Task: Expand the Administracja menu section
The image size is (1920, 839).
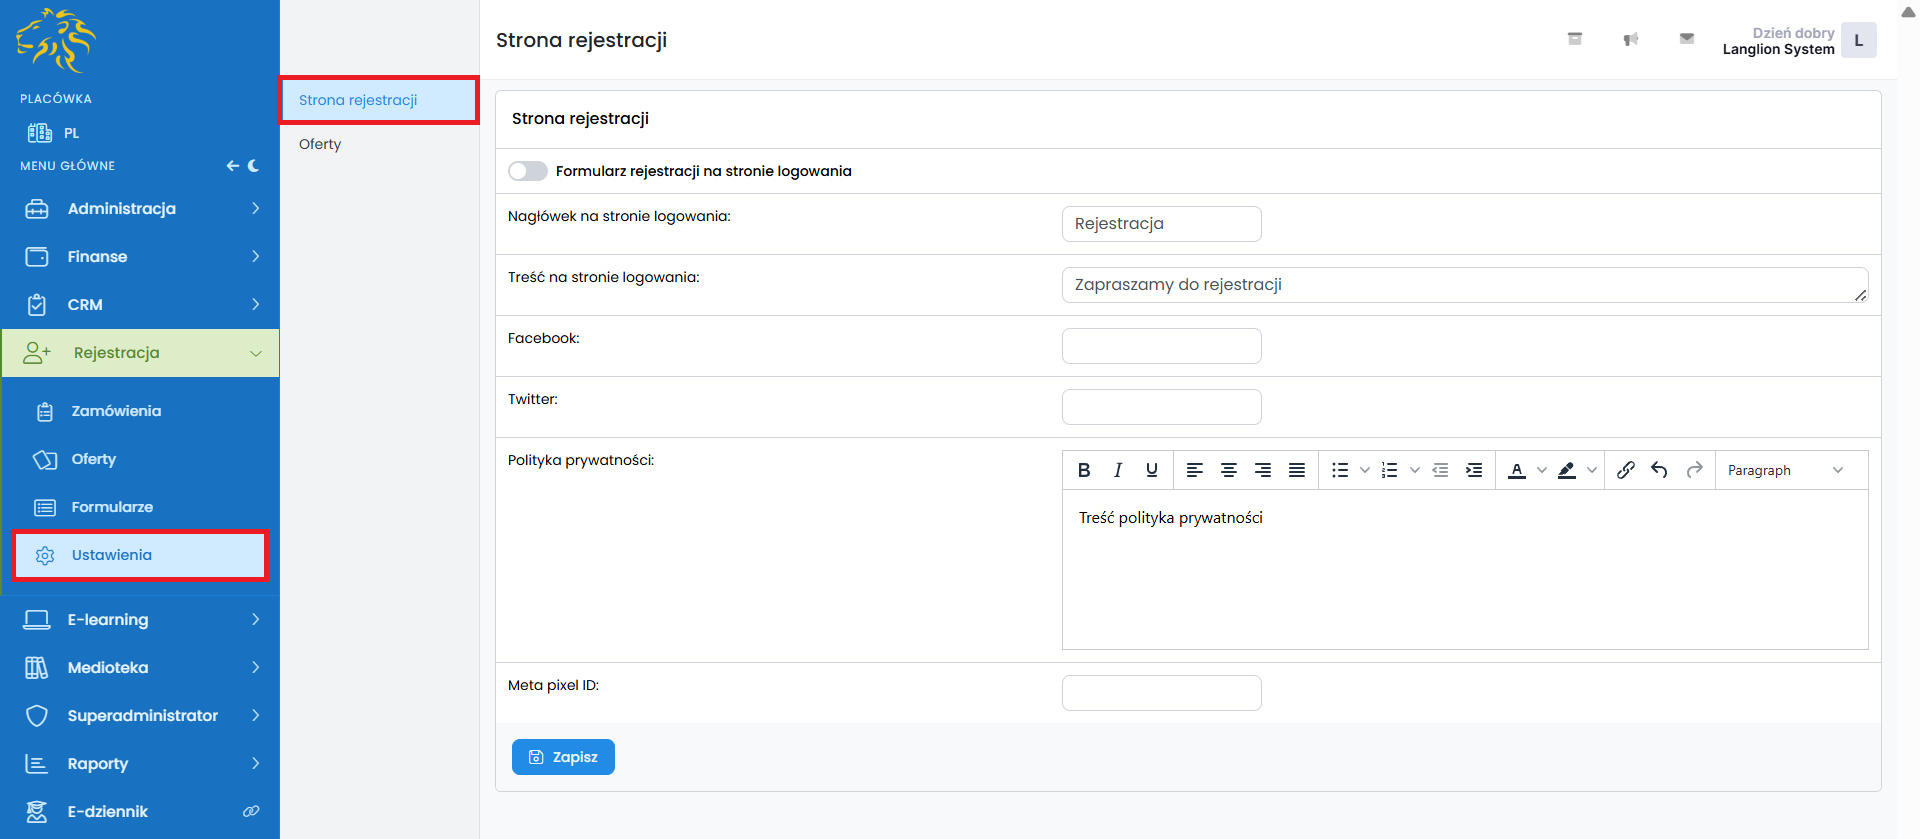Action: (x=140, y=209)
